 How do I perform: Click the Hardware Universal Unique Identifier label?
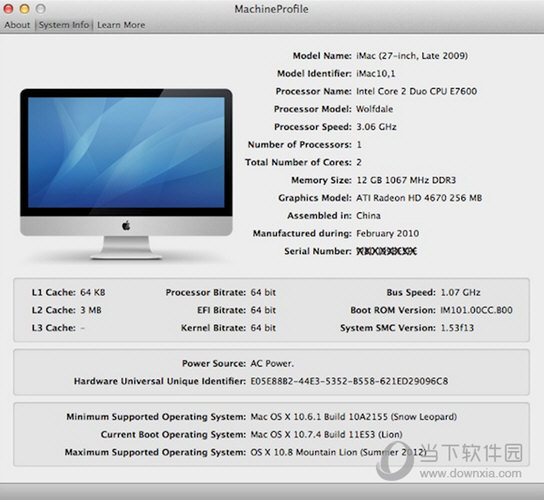coord(160,381)
